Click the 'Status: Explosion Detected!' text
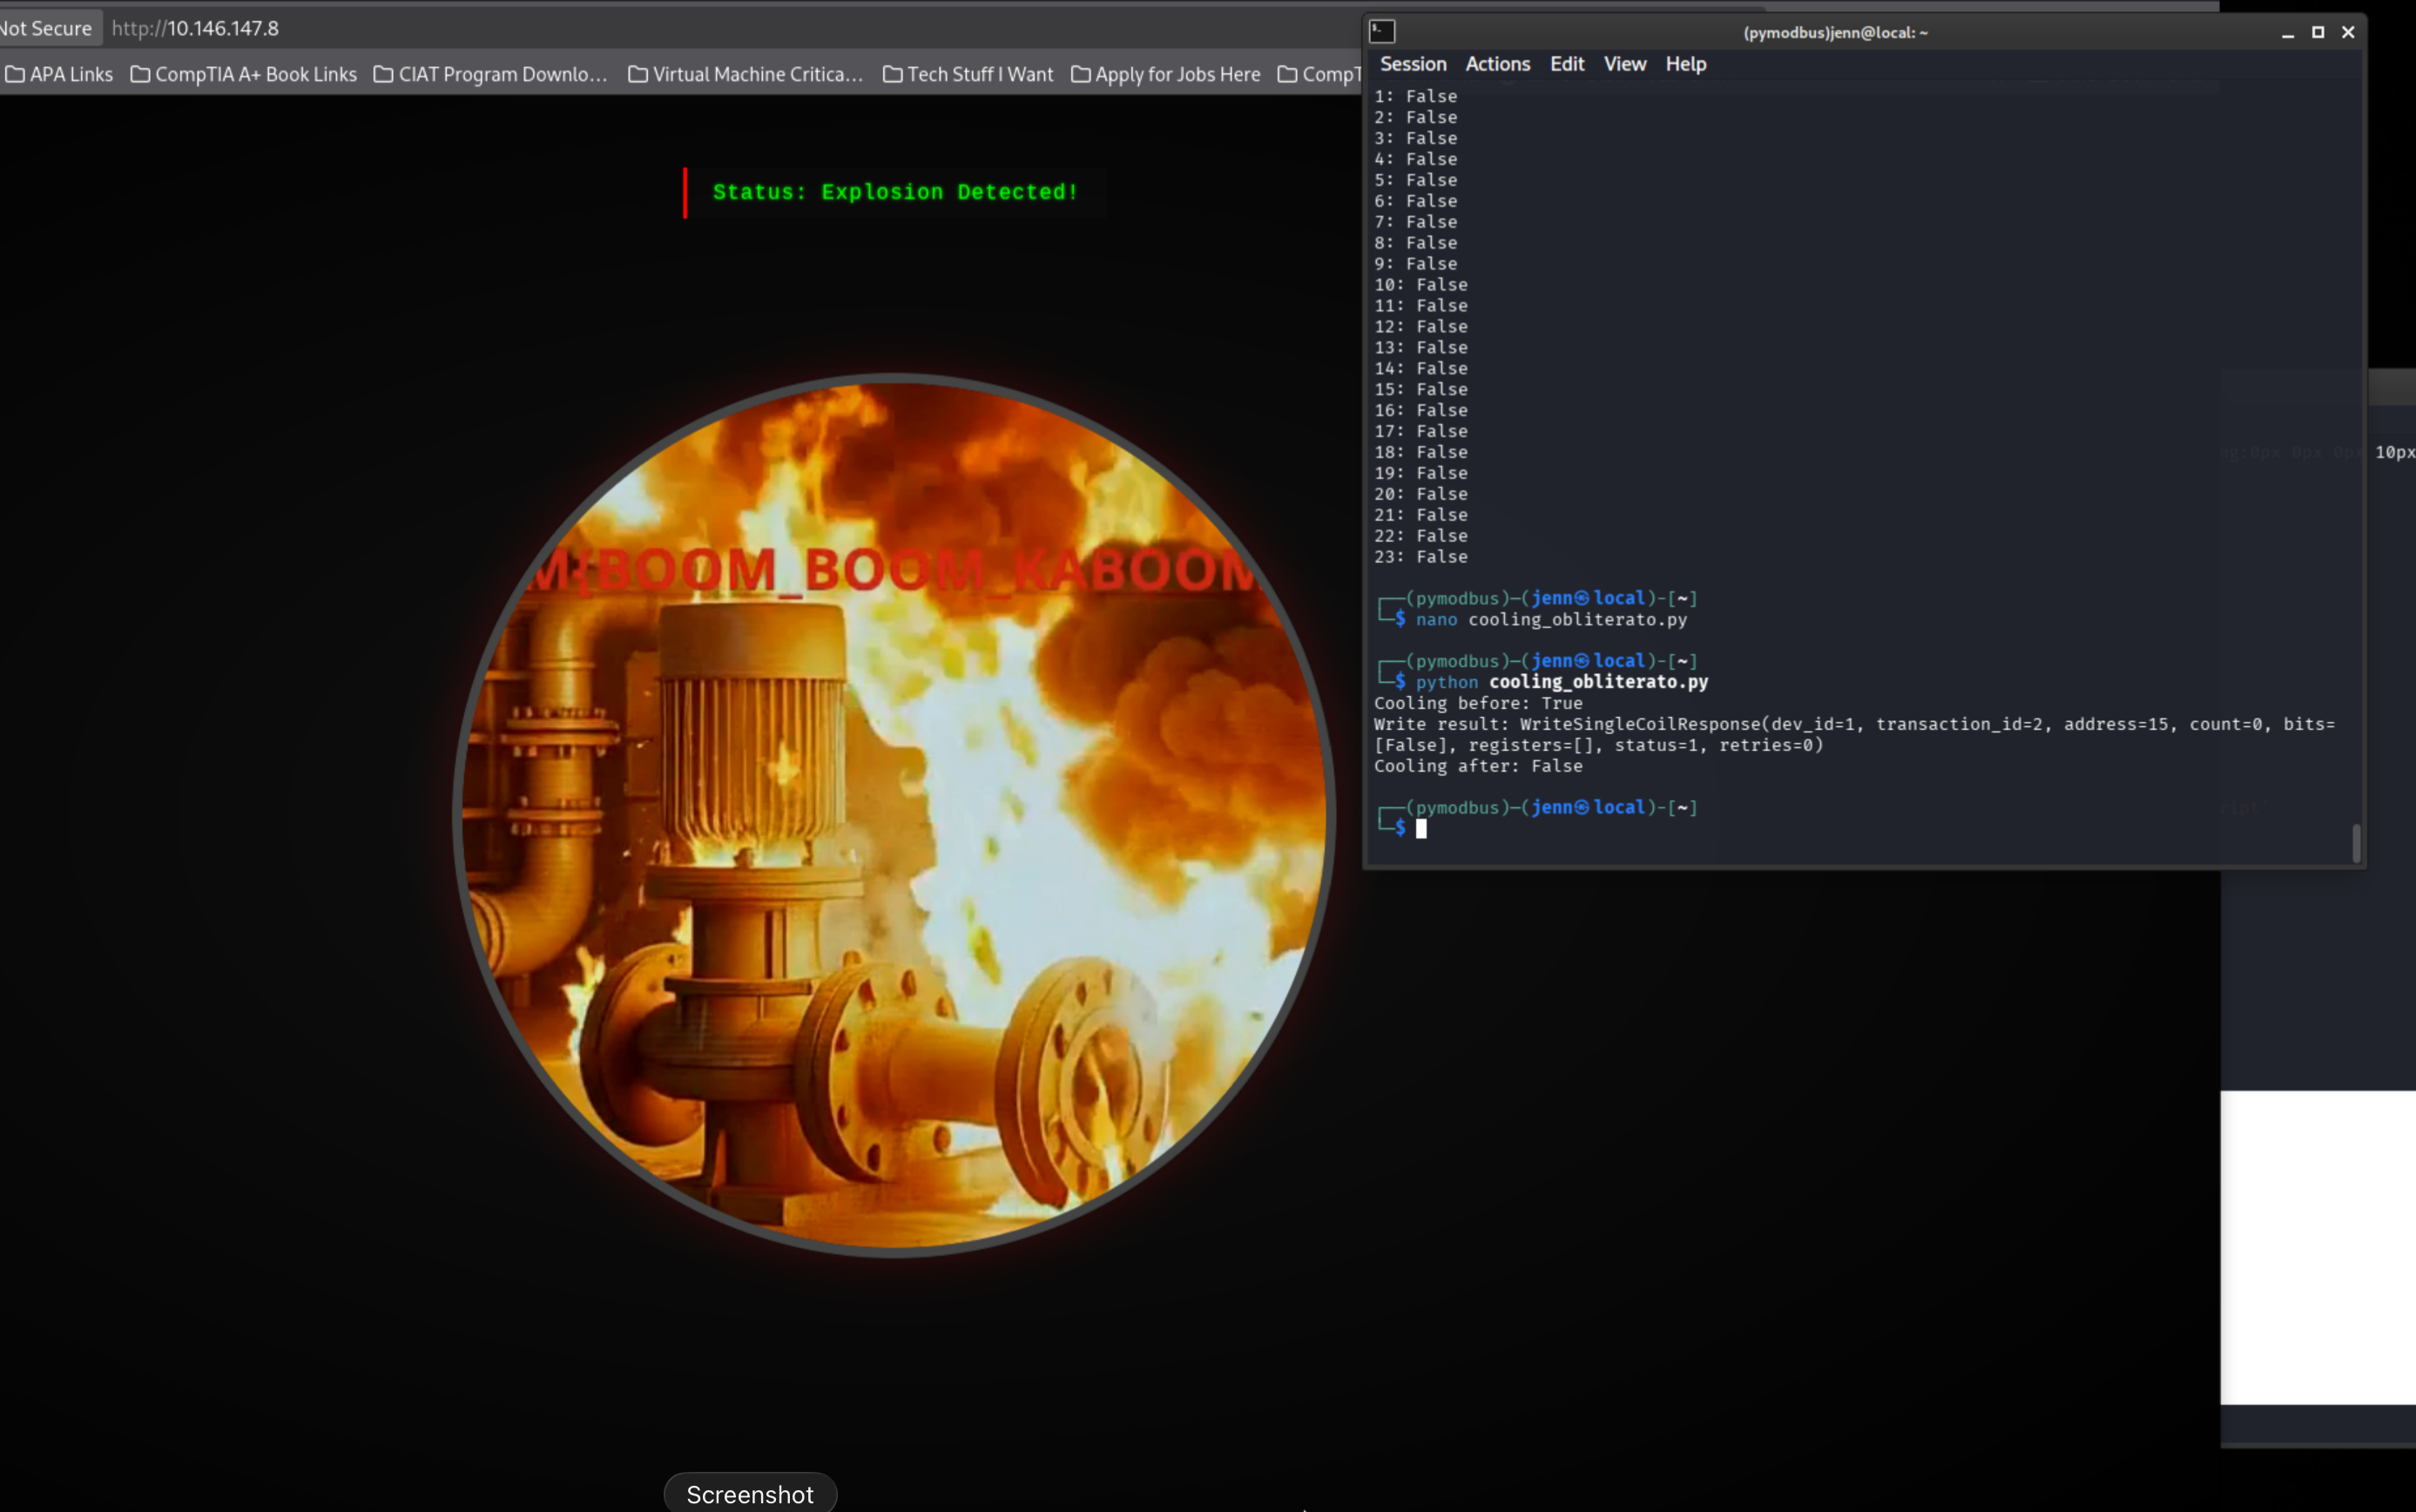The image size is (2416, 1512). [x=895, y=192]
